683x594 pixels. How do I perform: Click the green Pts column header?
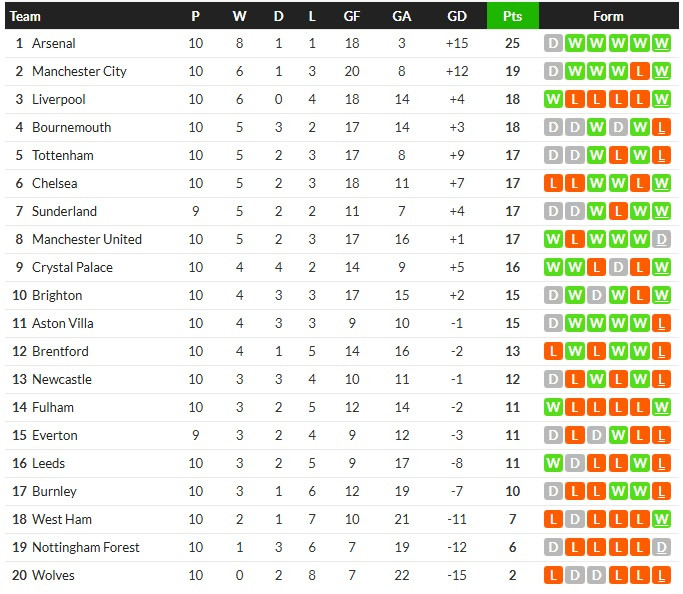[x=512, y=16]
